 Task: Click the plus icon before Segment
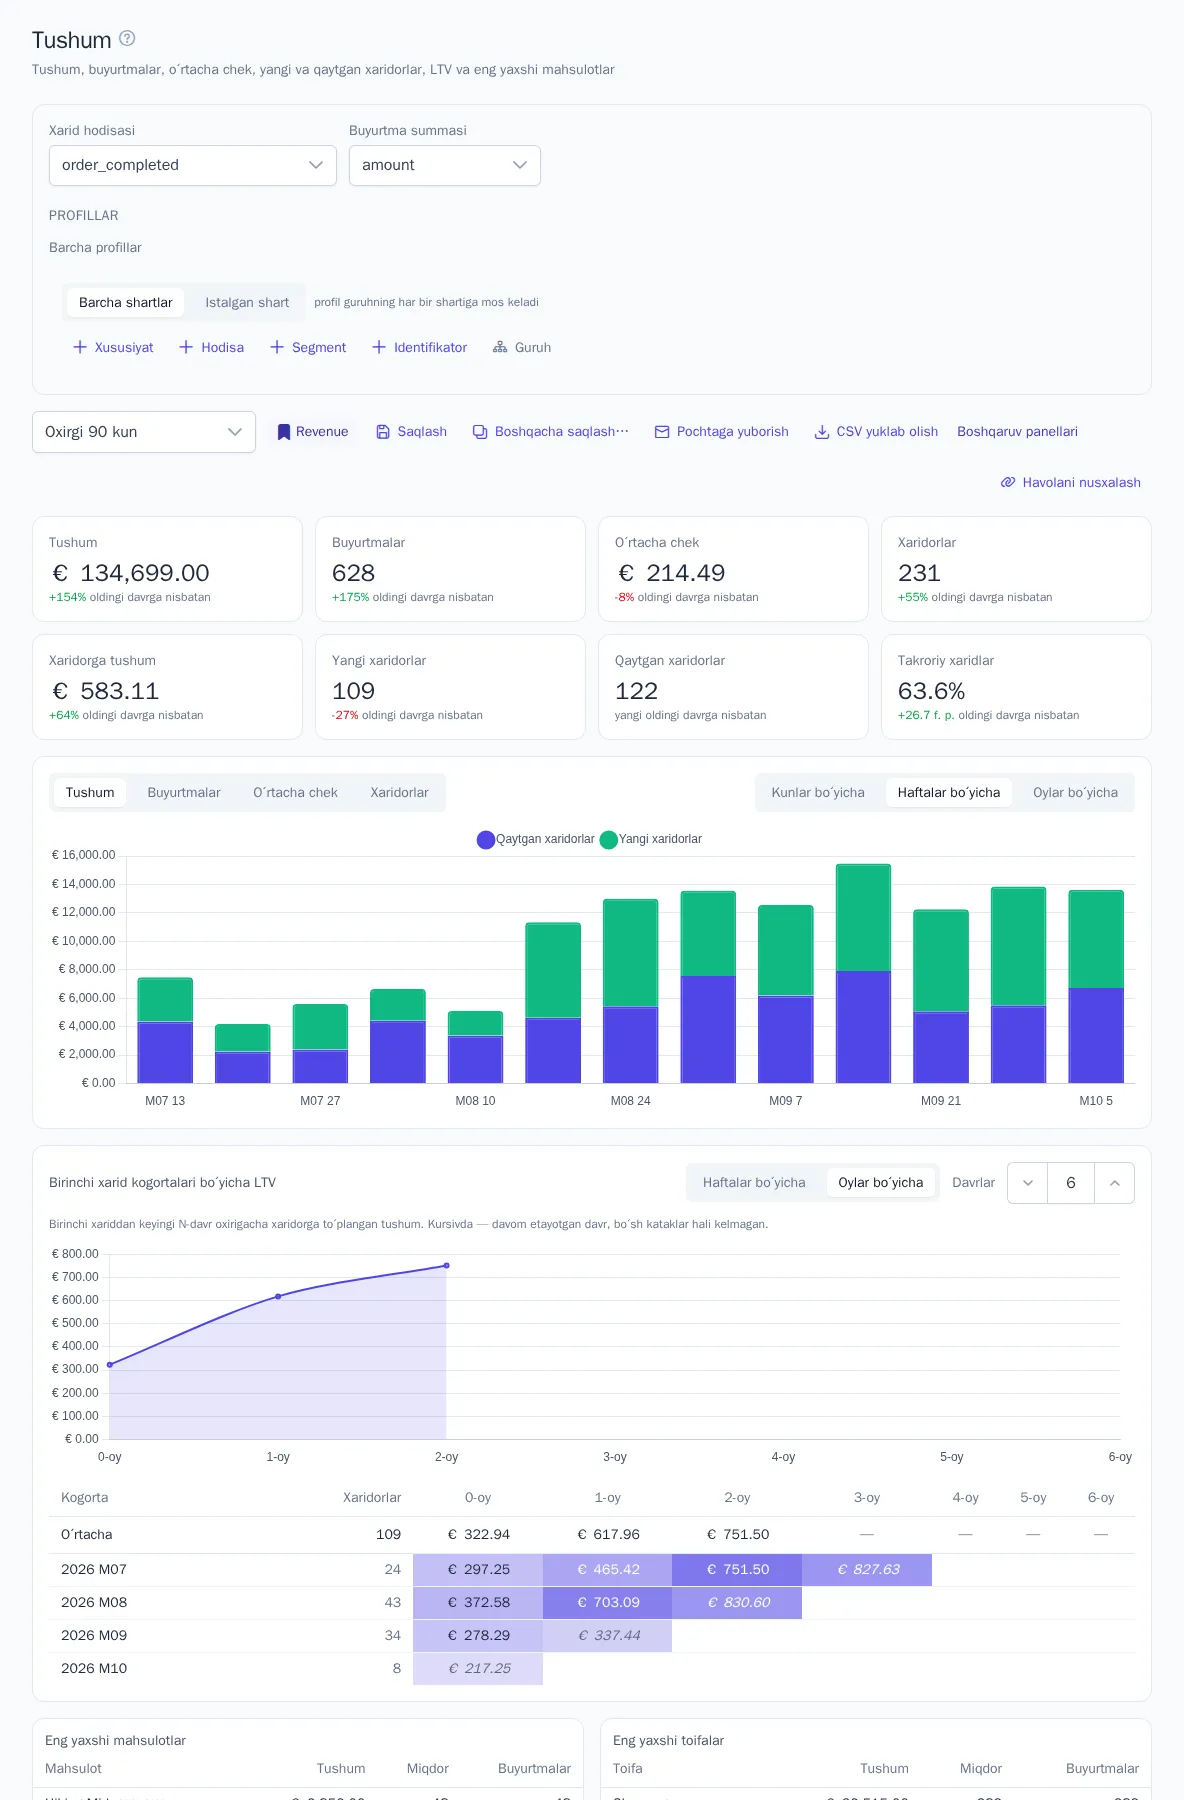point(277,347)
